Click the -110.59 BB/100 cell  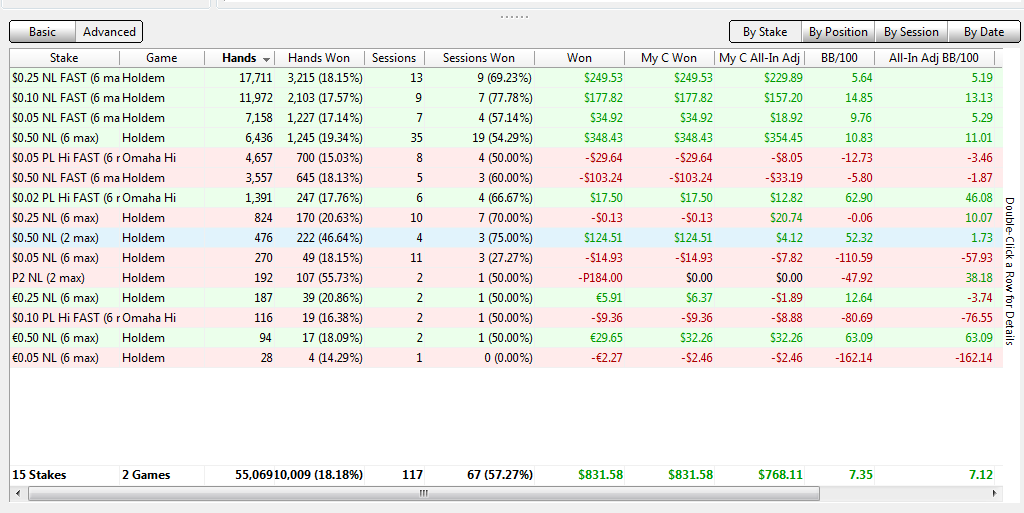(x=854, y=258)
